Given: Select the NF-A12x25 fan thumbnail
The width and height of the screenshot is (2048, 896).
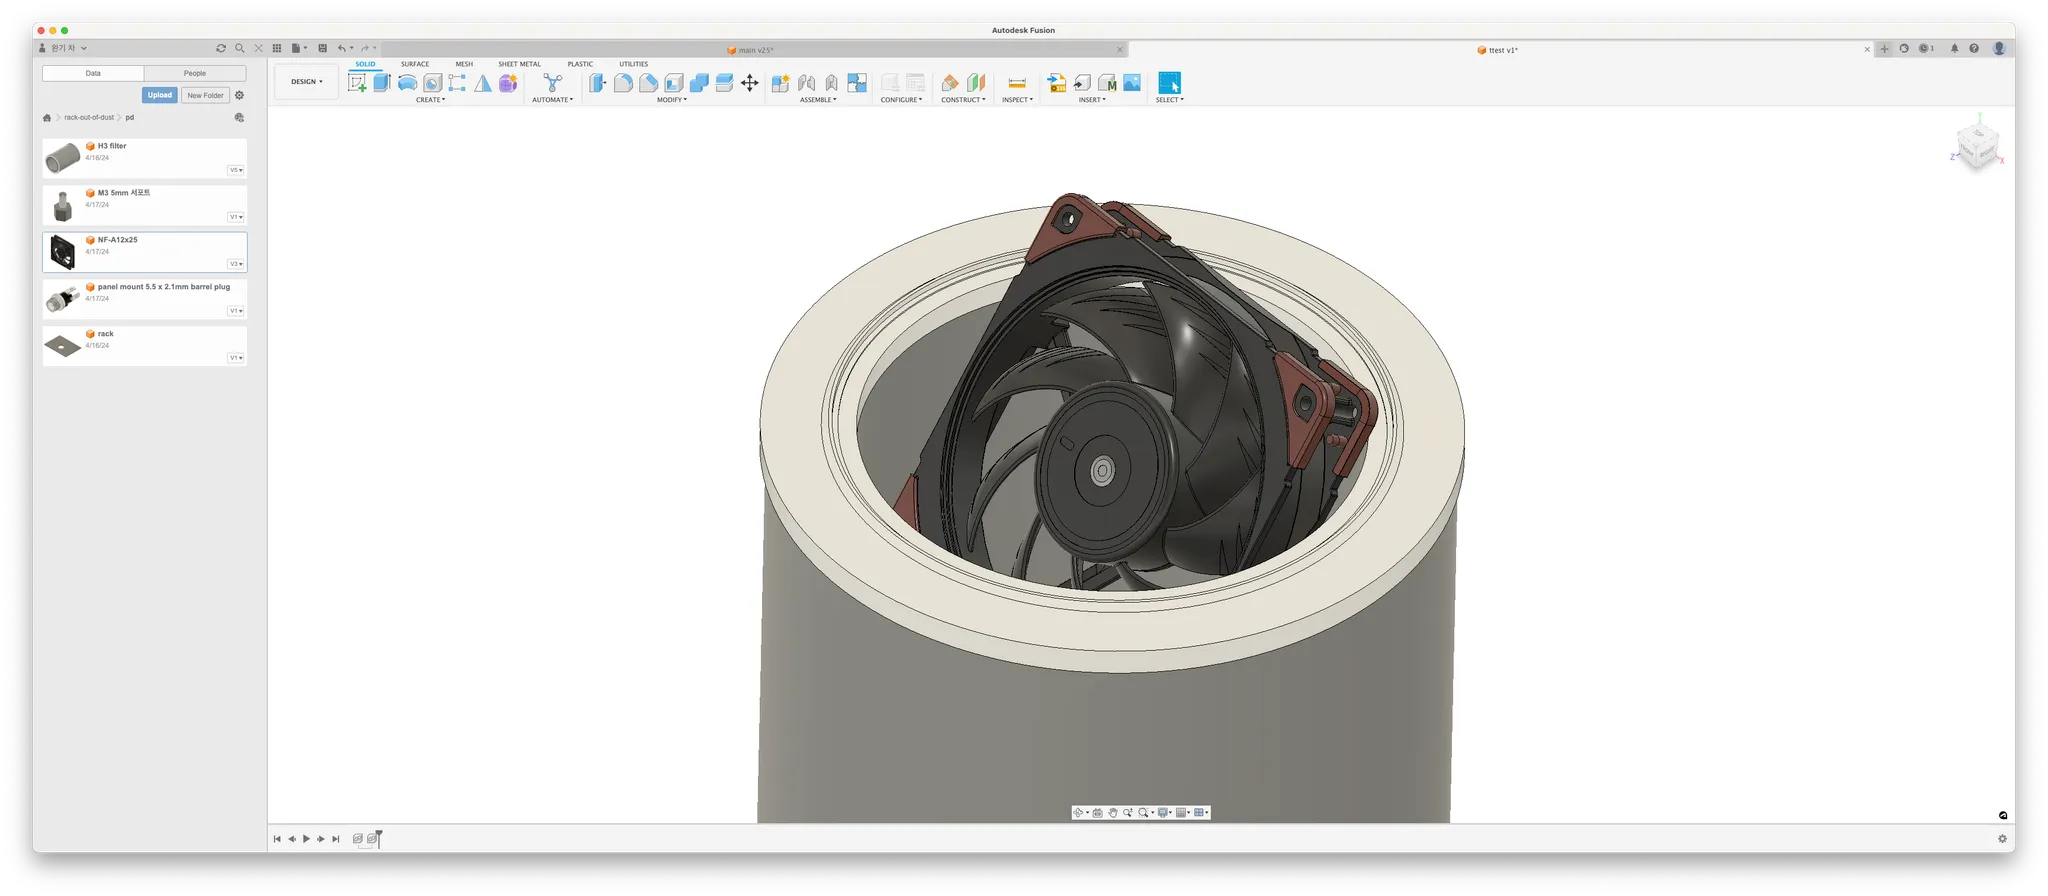Looking at the screenshot, I should click(63, 252).
